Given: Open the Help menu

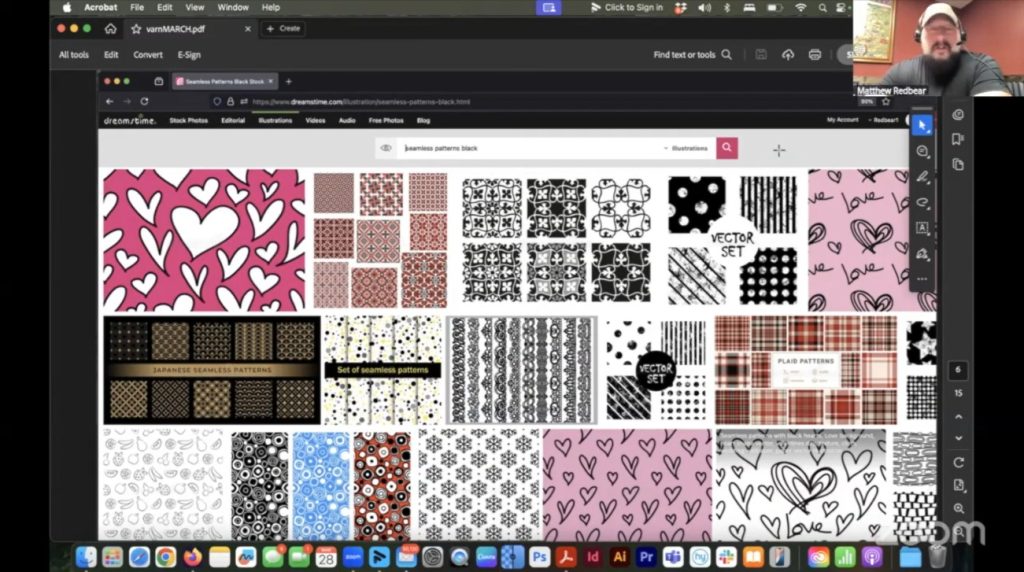Looking at the screenshot, I should (270, 7).
